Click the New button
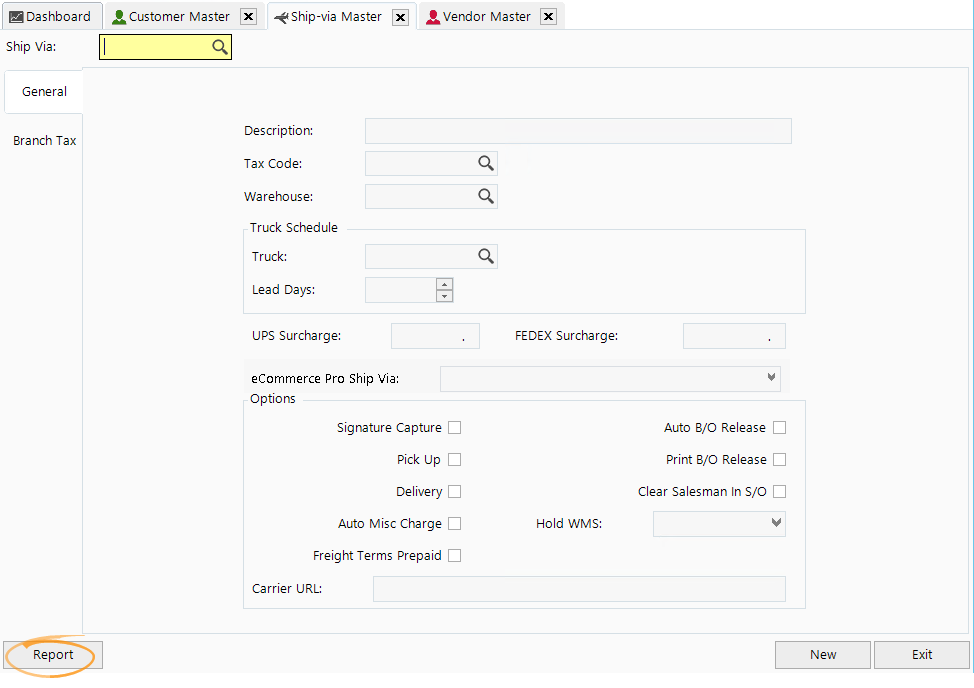974x688 pixels. [822, 654]
